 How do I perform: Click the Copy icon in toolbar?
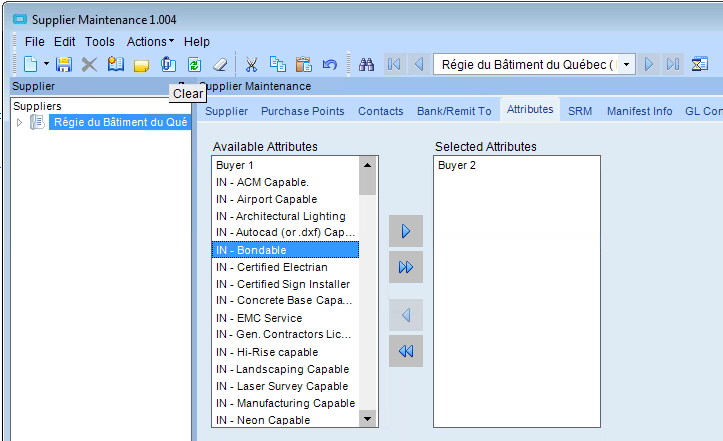(278, 64)
